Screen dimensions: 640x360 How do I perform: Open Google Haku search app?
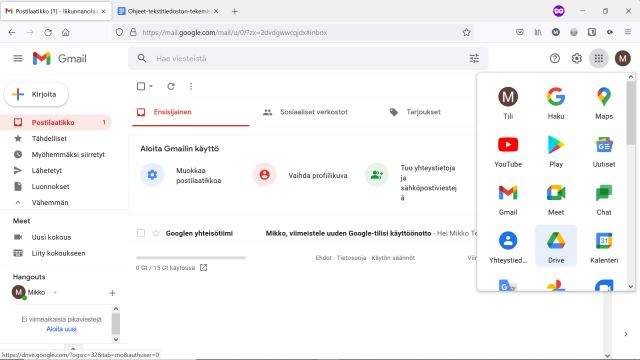click(x=556, y=103)
